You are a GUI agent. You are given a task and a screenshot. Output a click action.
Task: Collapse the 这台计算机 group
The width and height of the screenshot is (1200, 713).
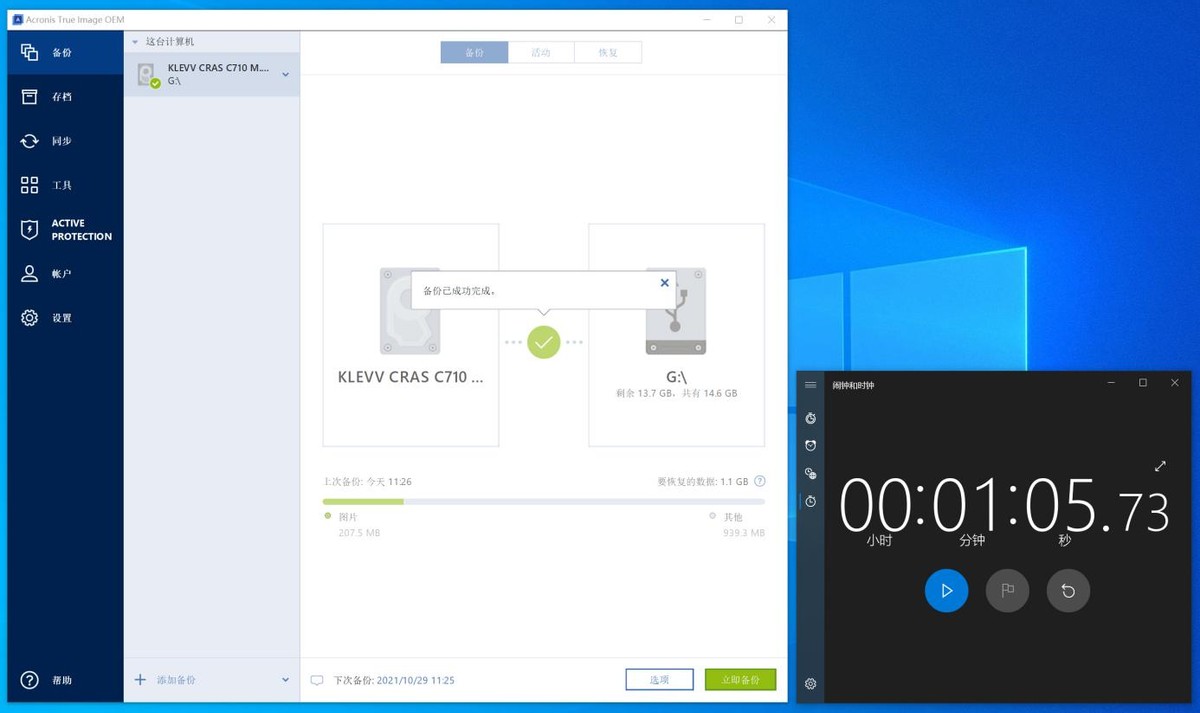tap(135, 42)
